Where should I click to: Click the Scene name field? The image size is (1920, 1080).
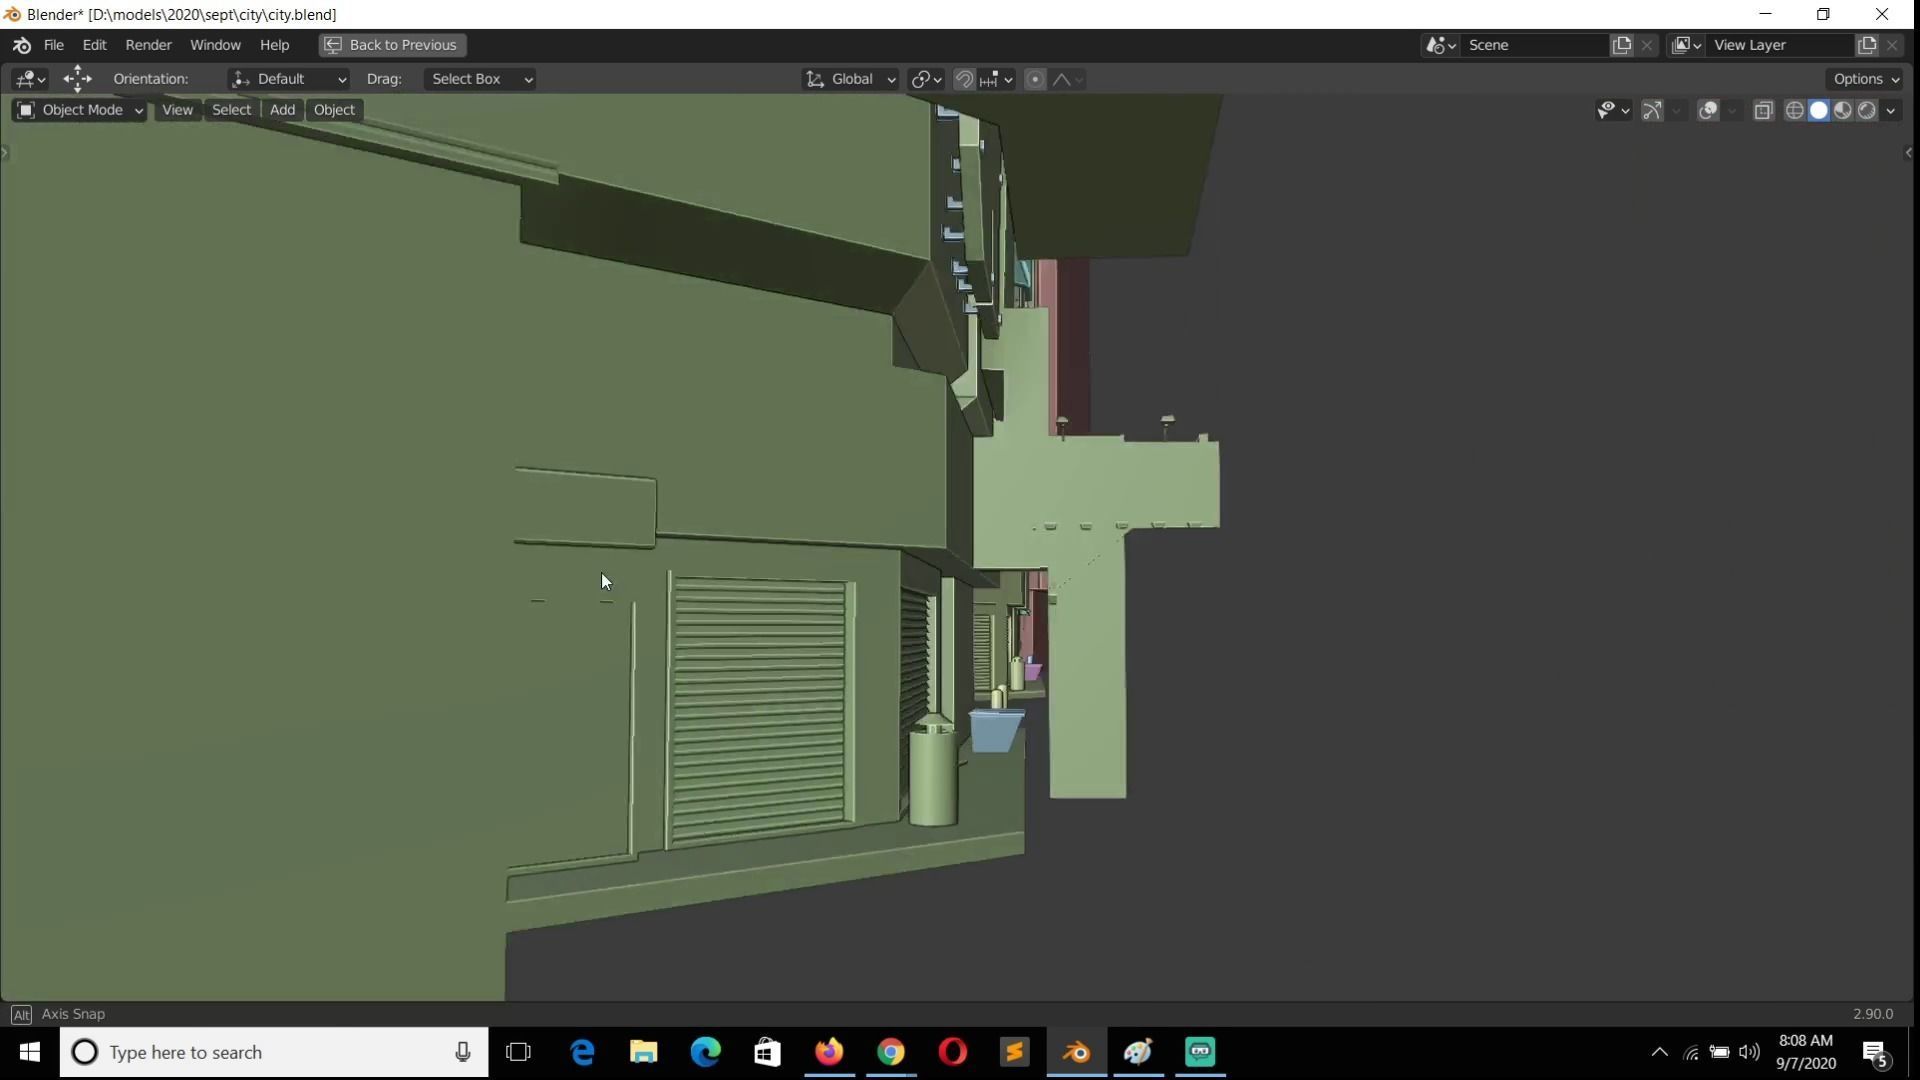click(x=1532, y=45)
